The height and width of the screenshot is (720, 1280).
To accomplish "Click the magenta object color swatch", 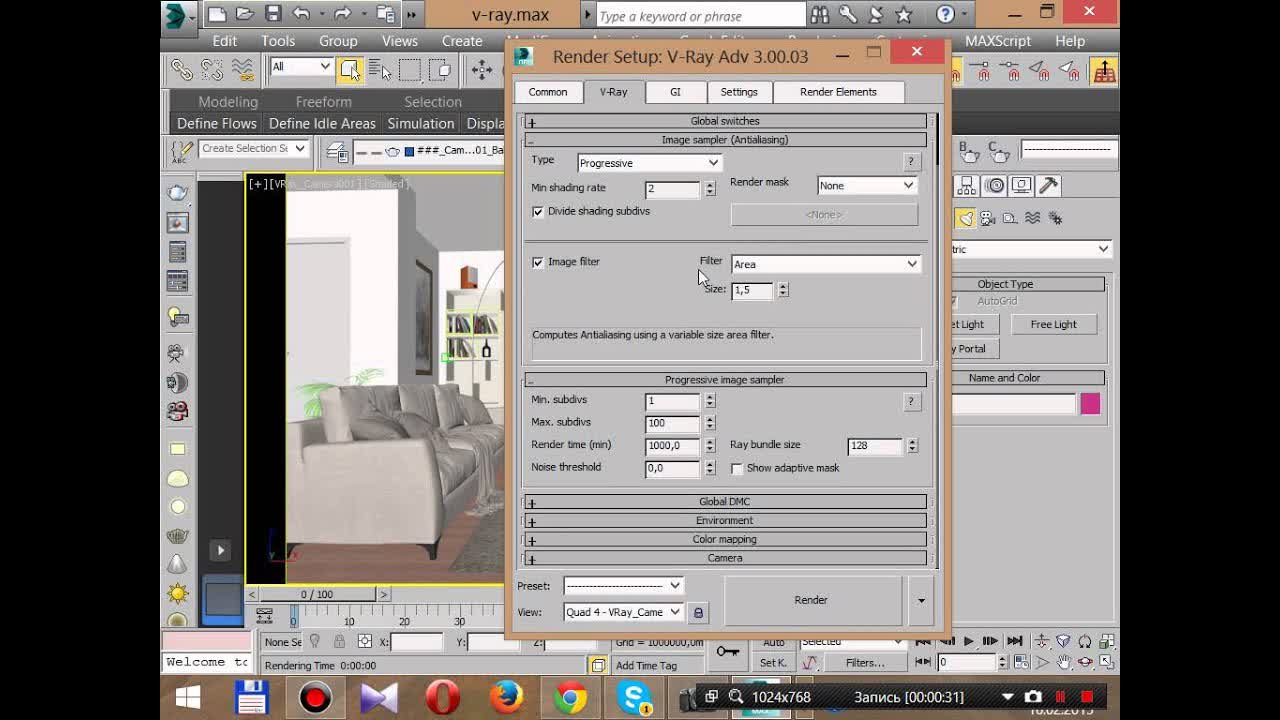I will tap(1090, 403).
